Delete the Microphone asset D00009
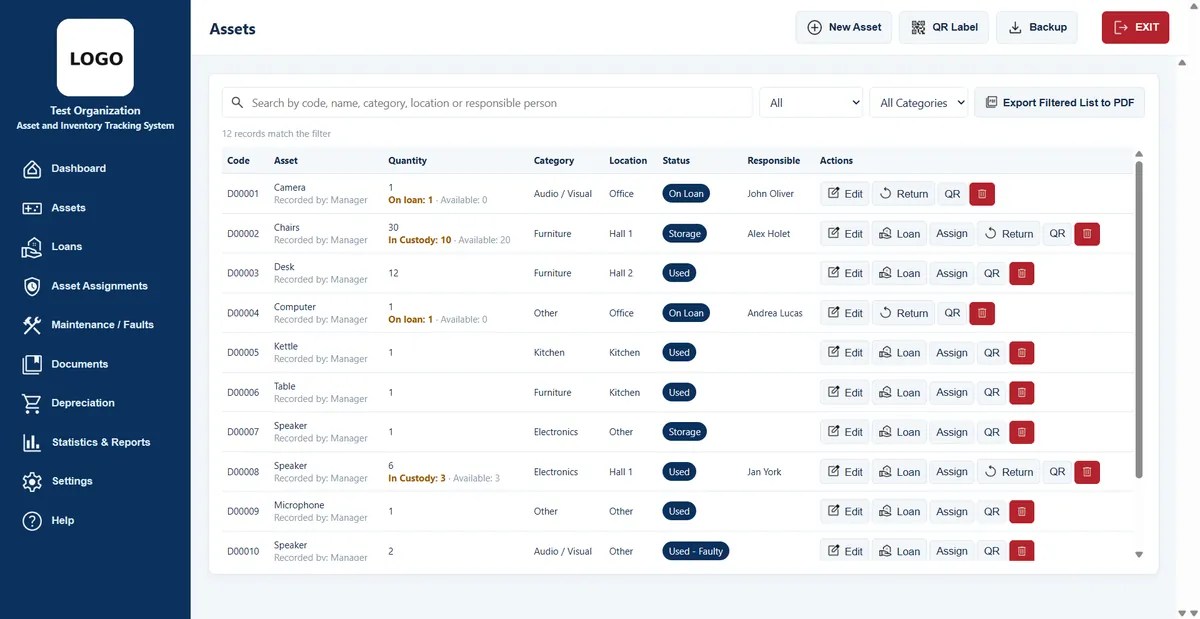1200x619 pixels. (1021, 512)
